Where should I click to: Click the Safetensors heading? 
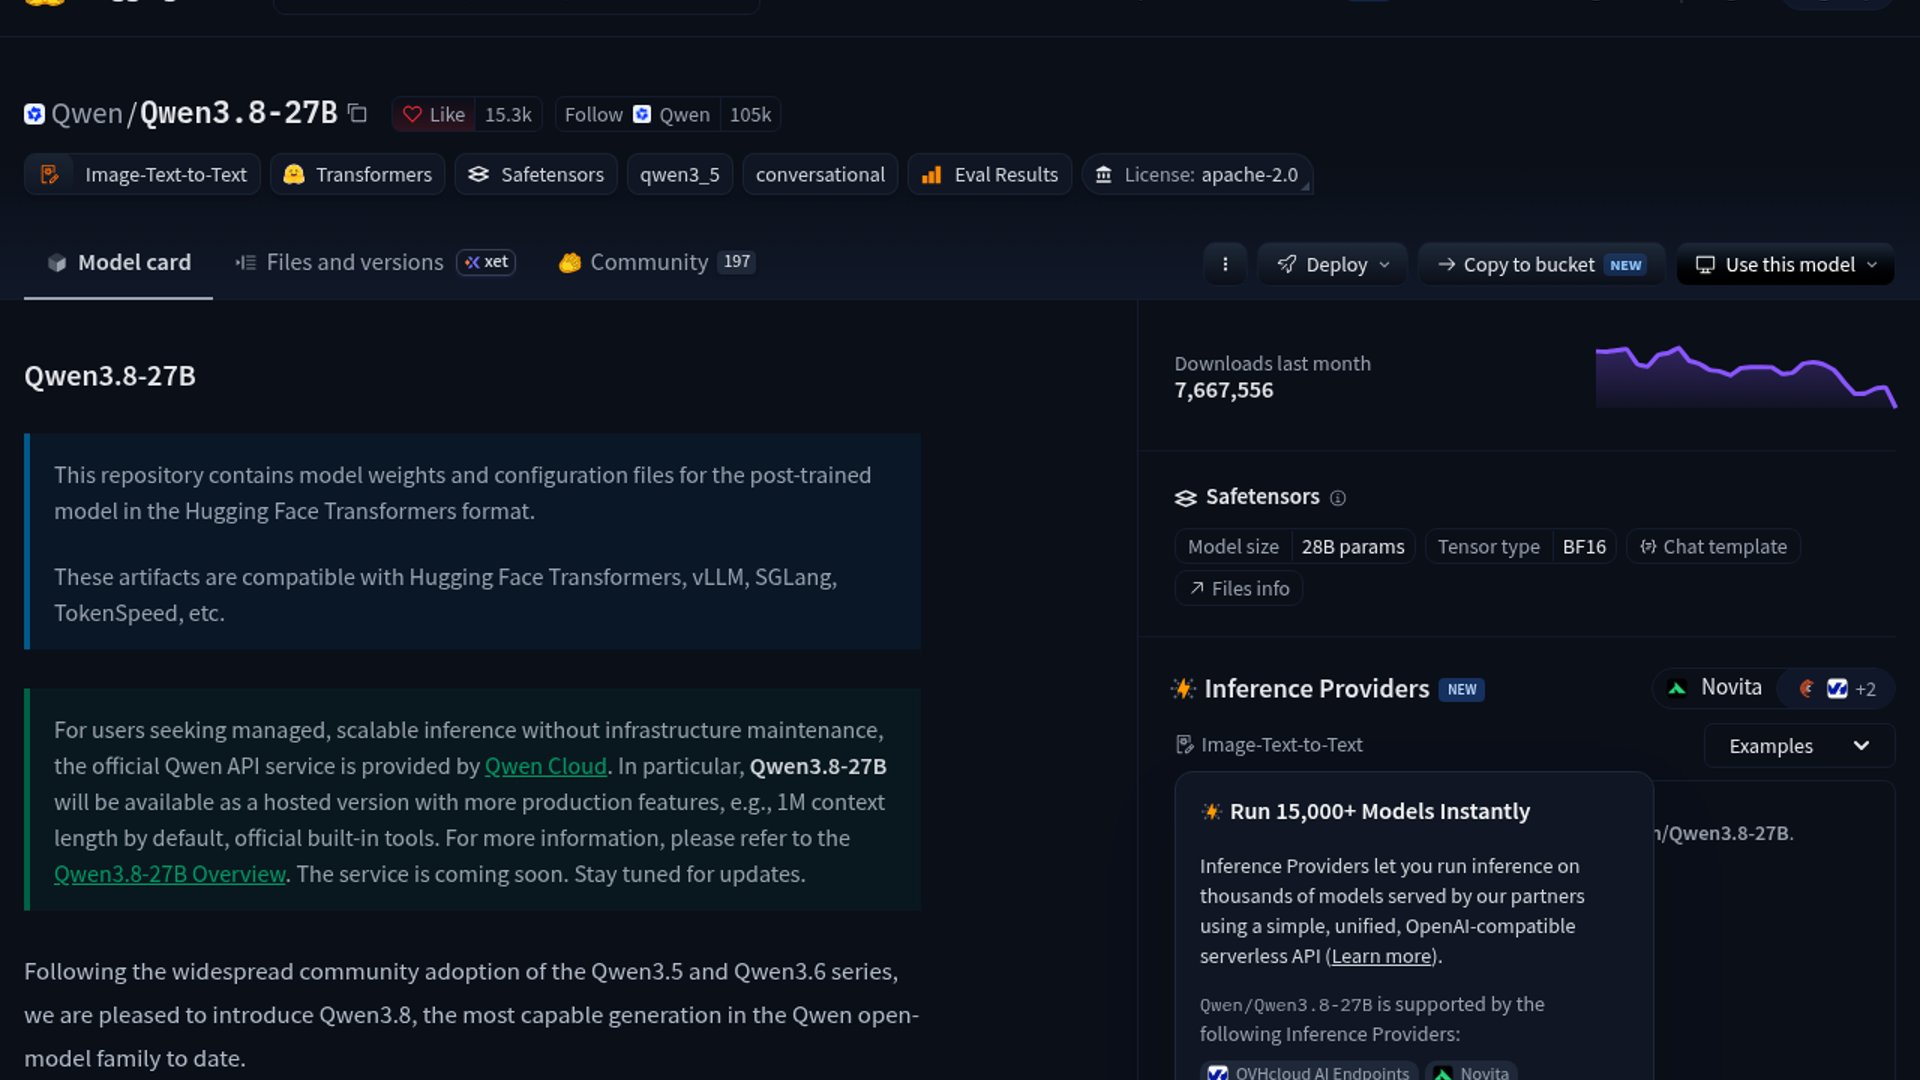tap(1262, 497)
